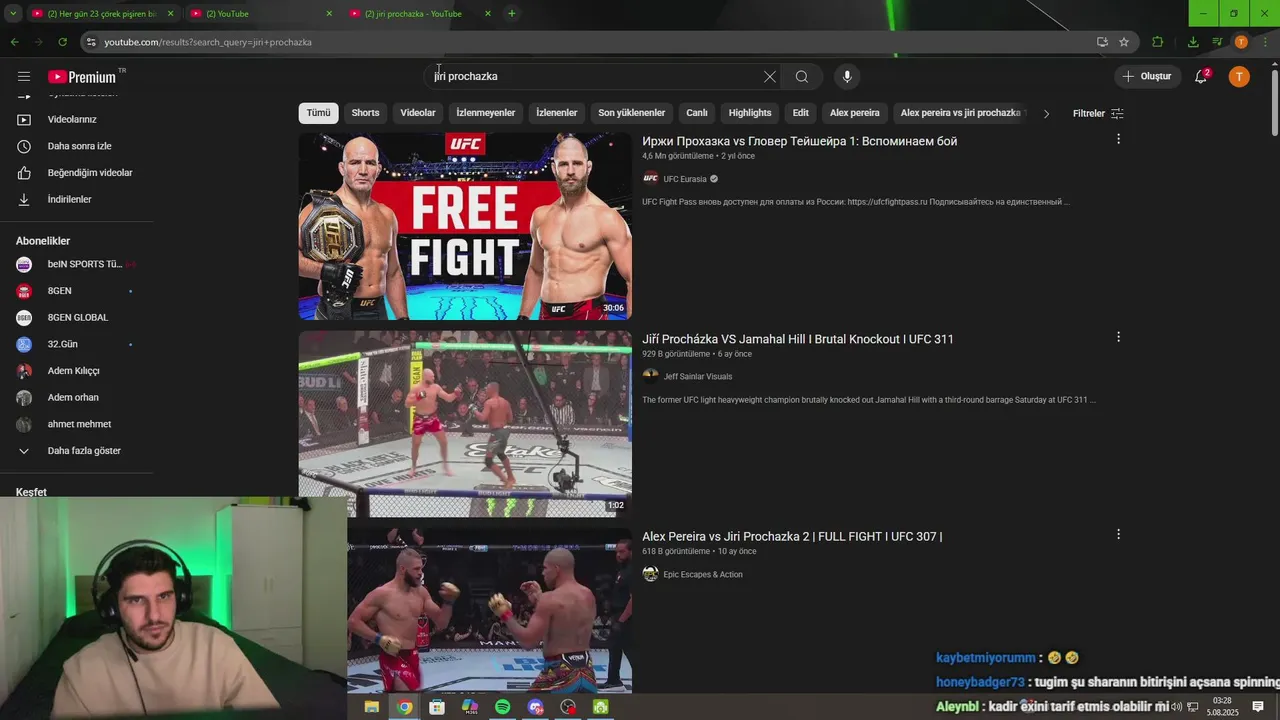Open Jiří Procházka VS Jamahal Hill video title

(797, 339)
